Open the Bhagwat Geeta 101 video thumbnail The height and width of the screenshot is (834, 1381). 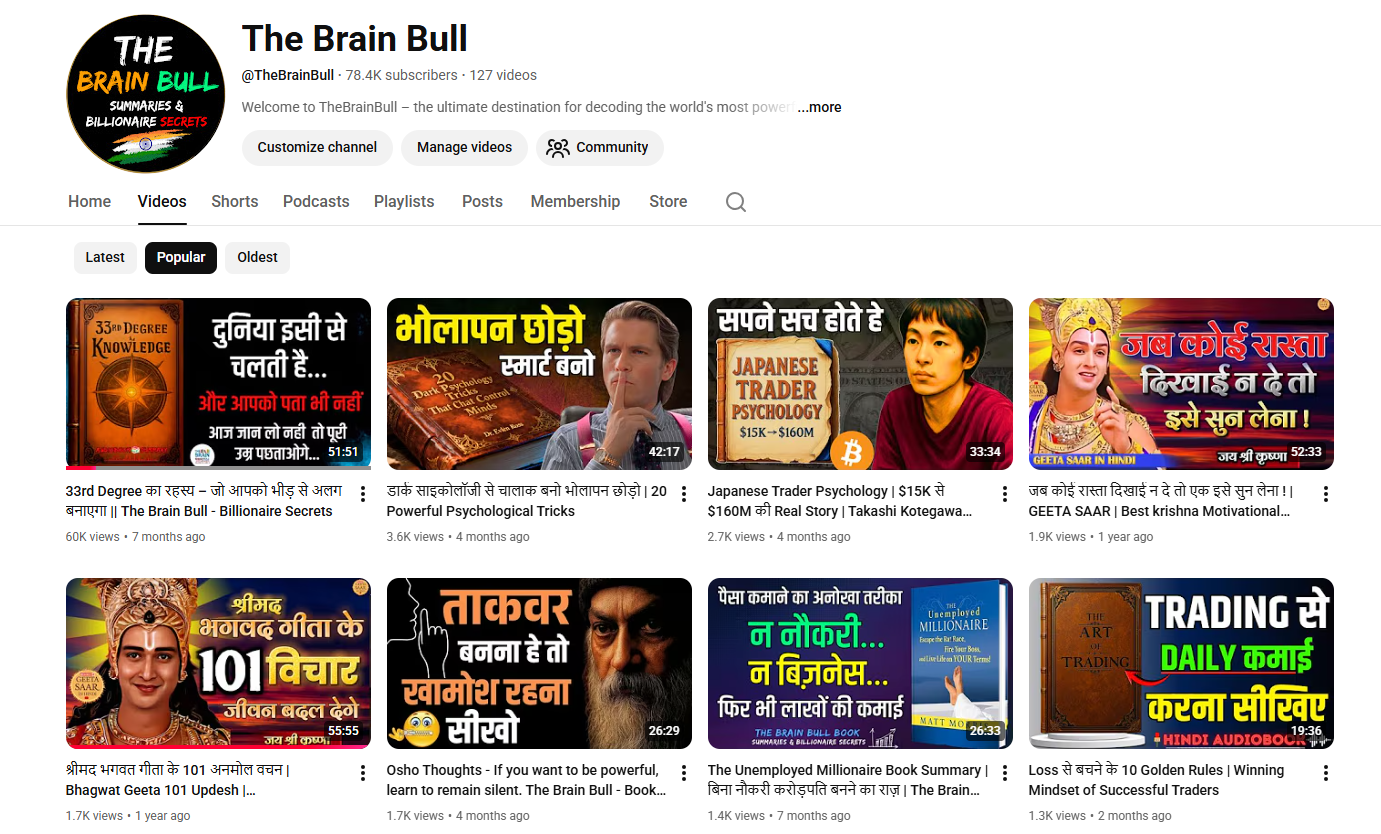(218, 663)
